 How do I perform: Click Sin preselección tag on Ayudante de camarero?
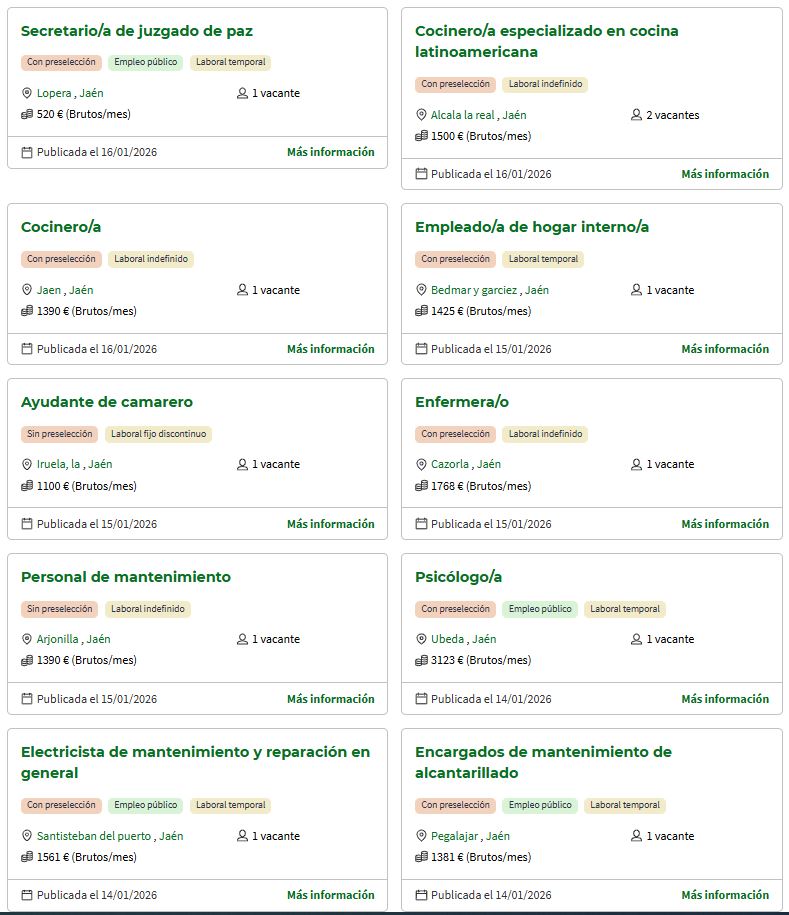[60, 434]
